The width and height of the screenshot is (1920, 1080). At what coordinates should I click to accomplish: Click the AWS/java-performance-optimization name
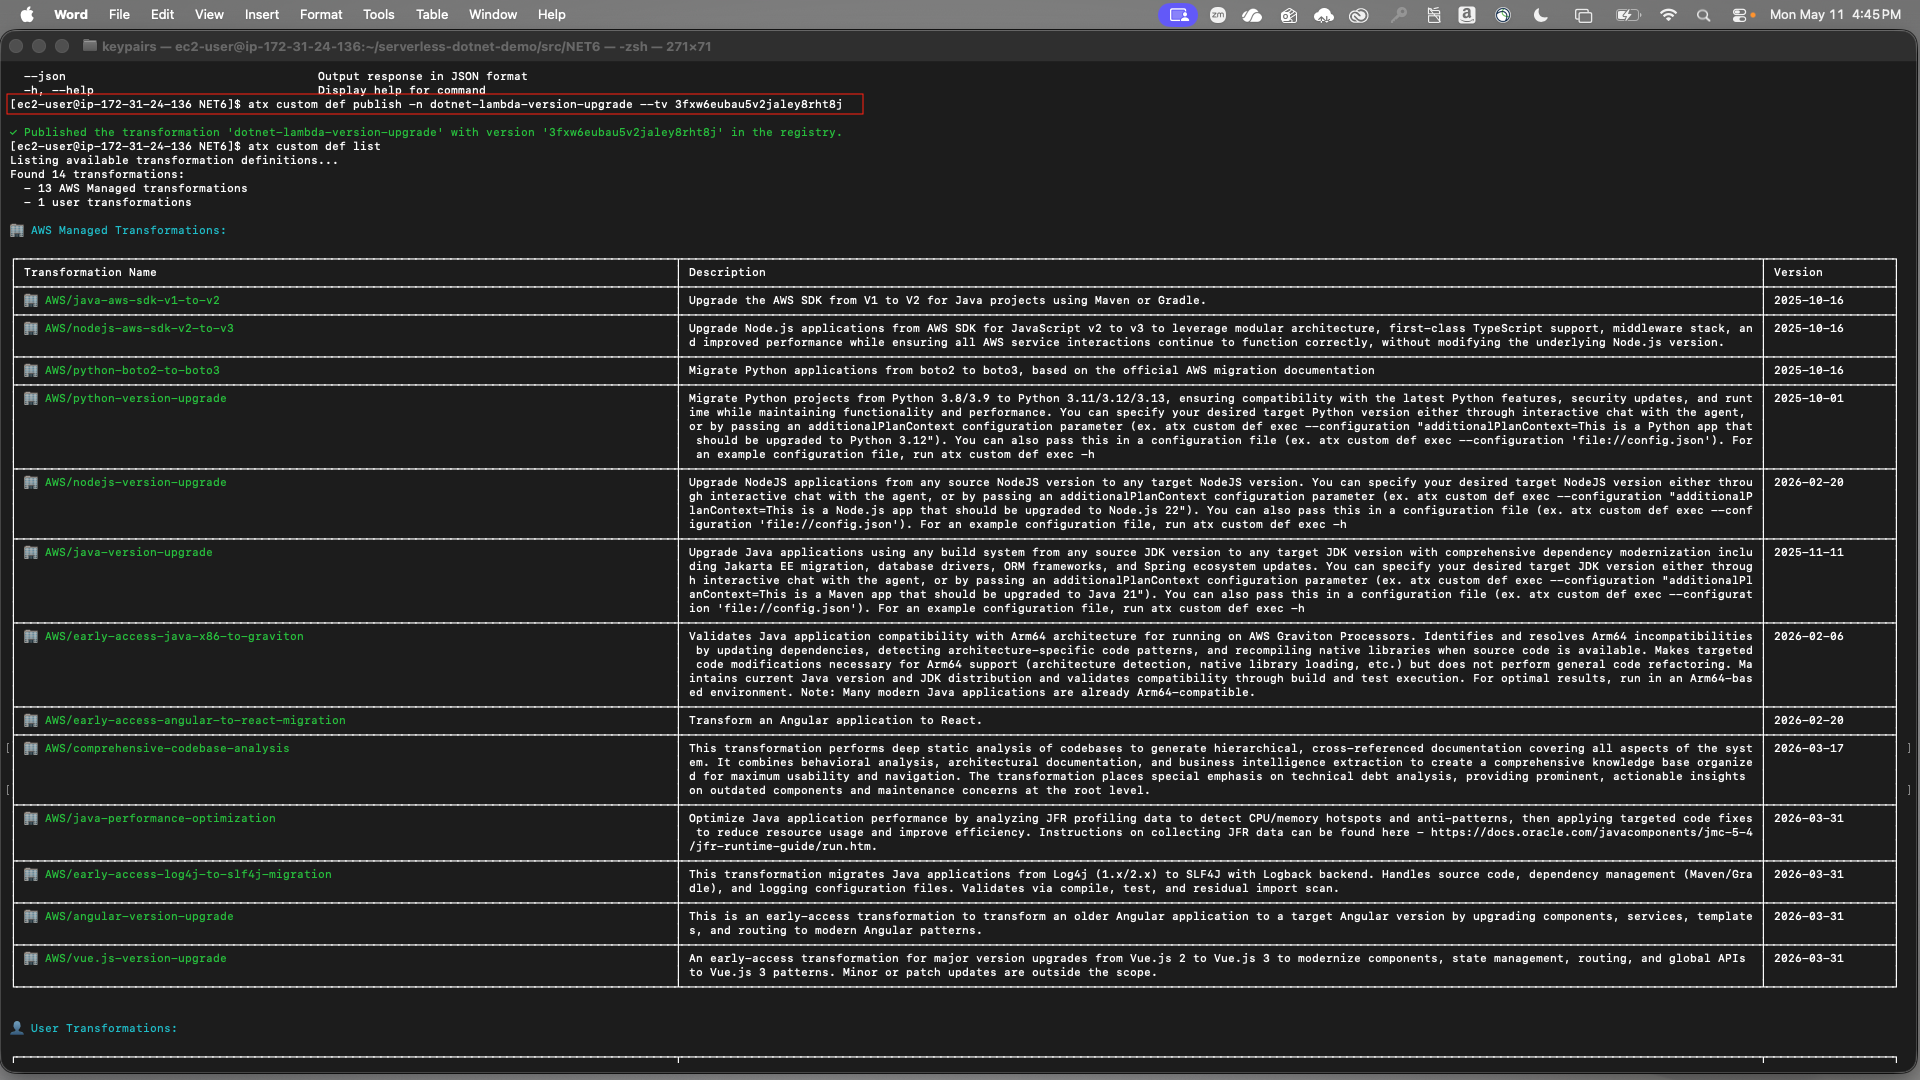[x=160, y=818]
